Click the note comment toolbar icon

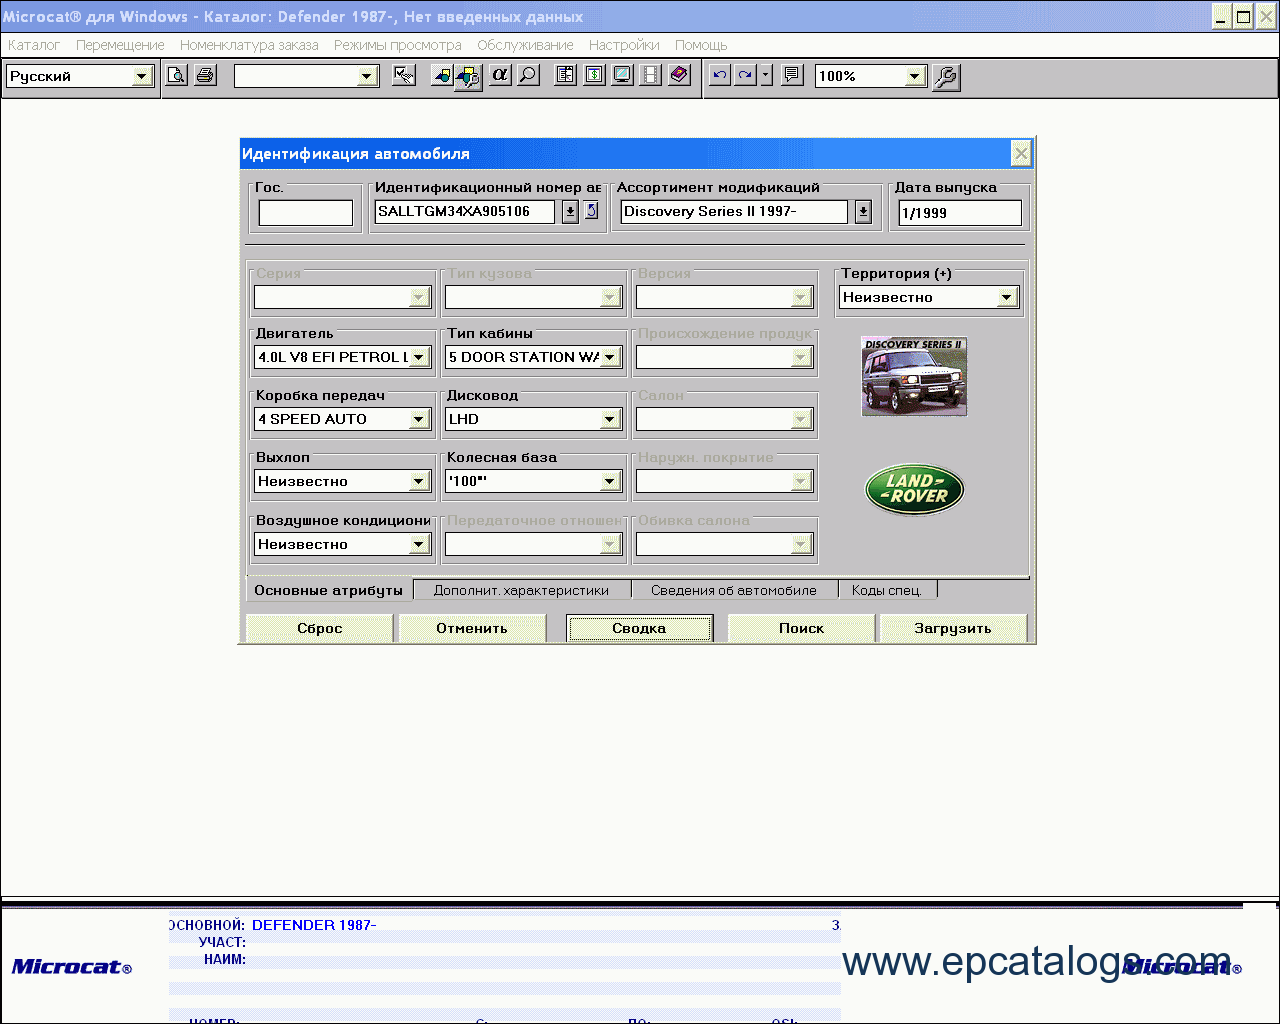(x=792, y=75)
